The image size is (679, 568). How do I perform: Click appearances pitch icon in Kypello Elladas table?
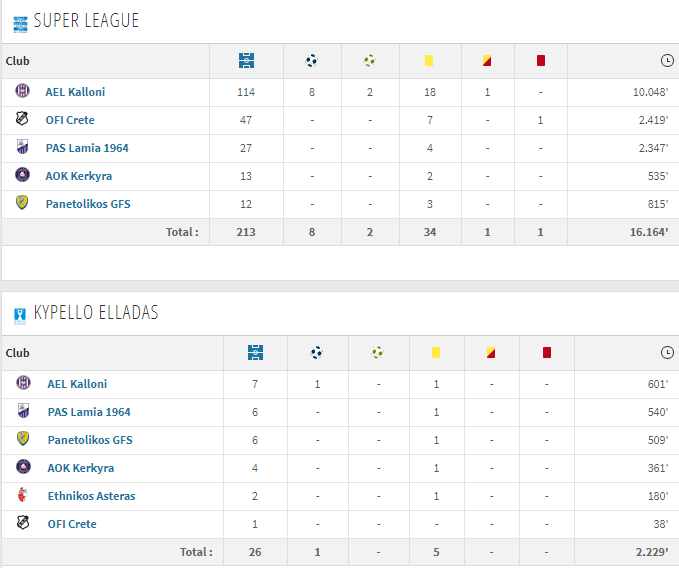[x=255, y=352]
